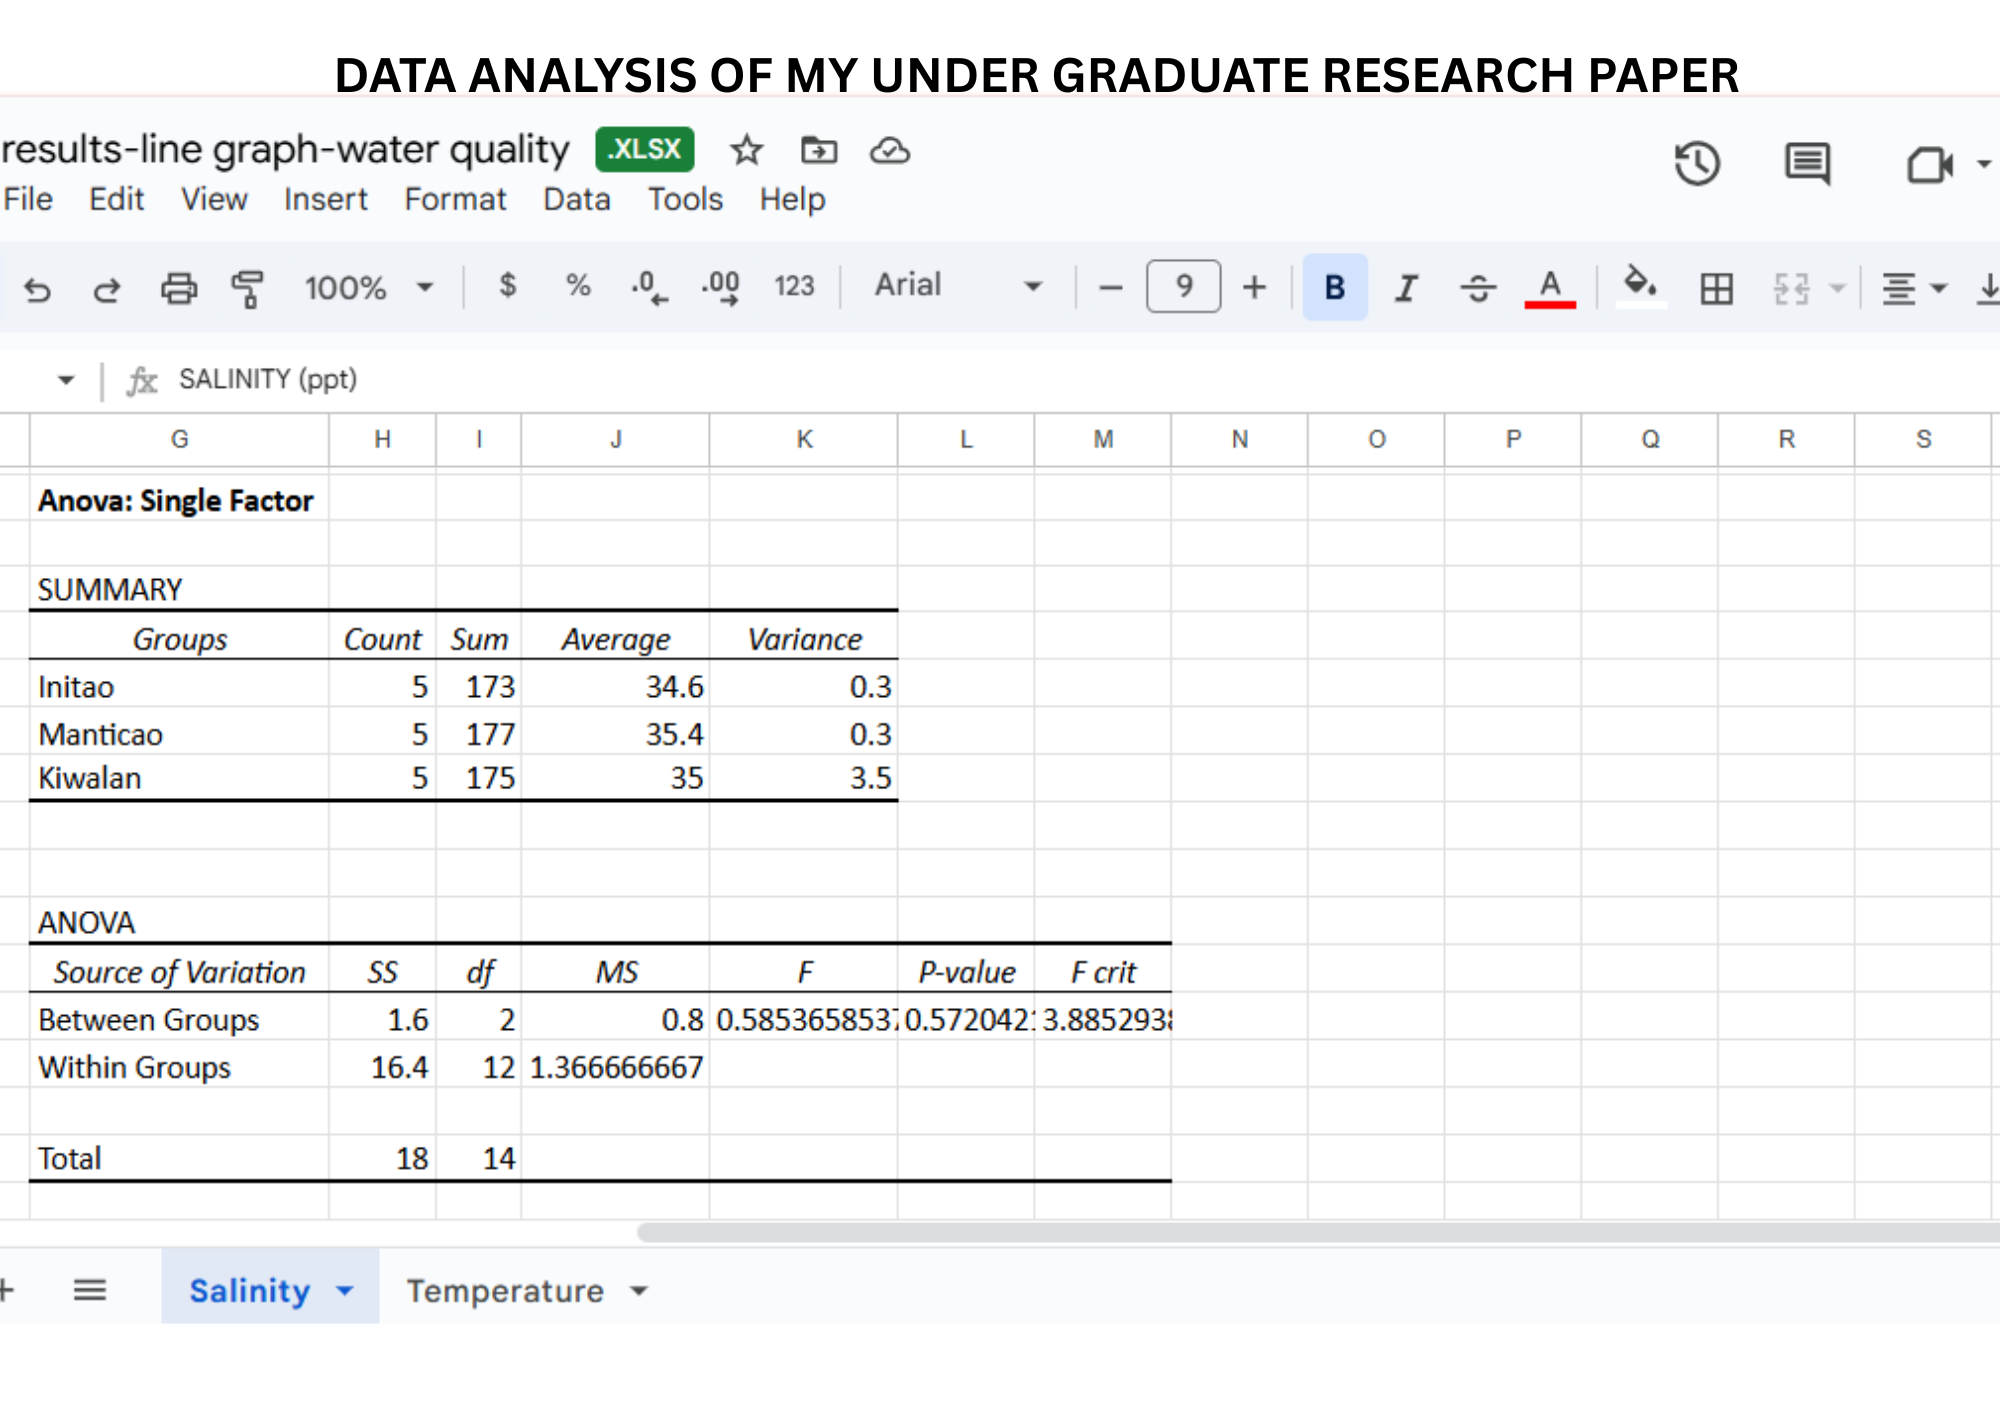Click the document title results-line graph-water quality
2000x1414 pixels.
(x=285, y=149)
